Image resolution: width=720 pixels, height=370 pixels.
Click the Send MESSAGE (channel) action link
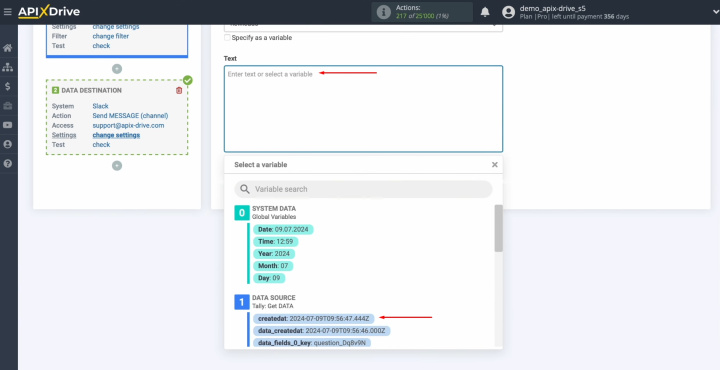130,116
